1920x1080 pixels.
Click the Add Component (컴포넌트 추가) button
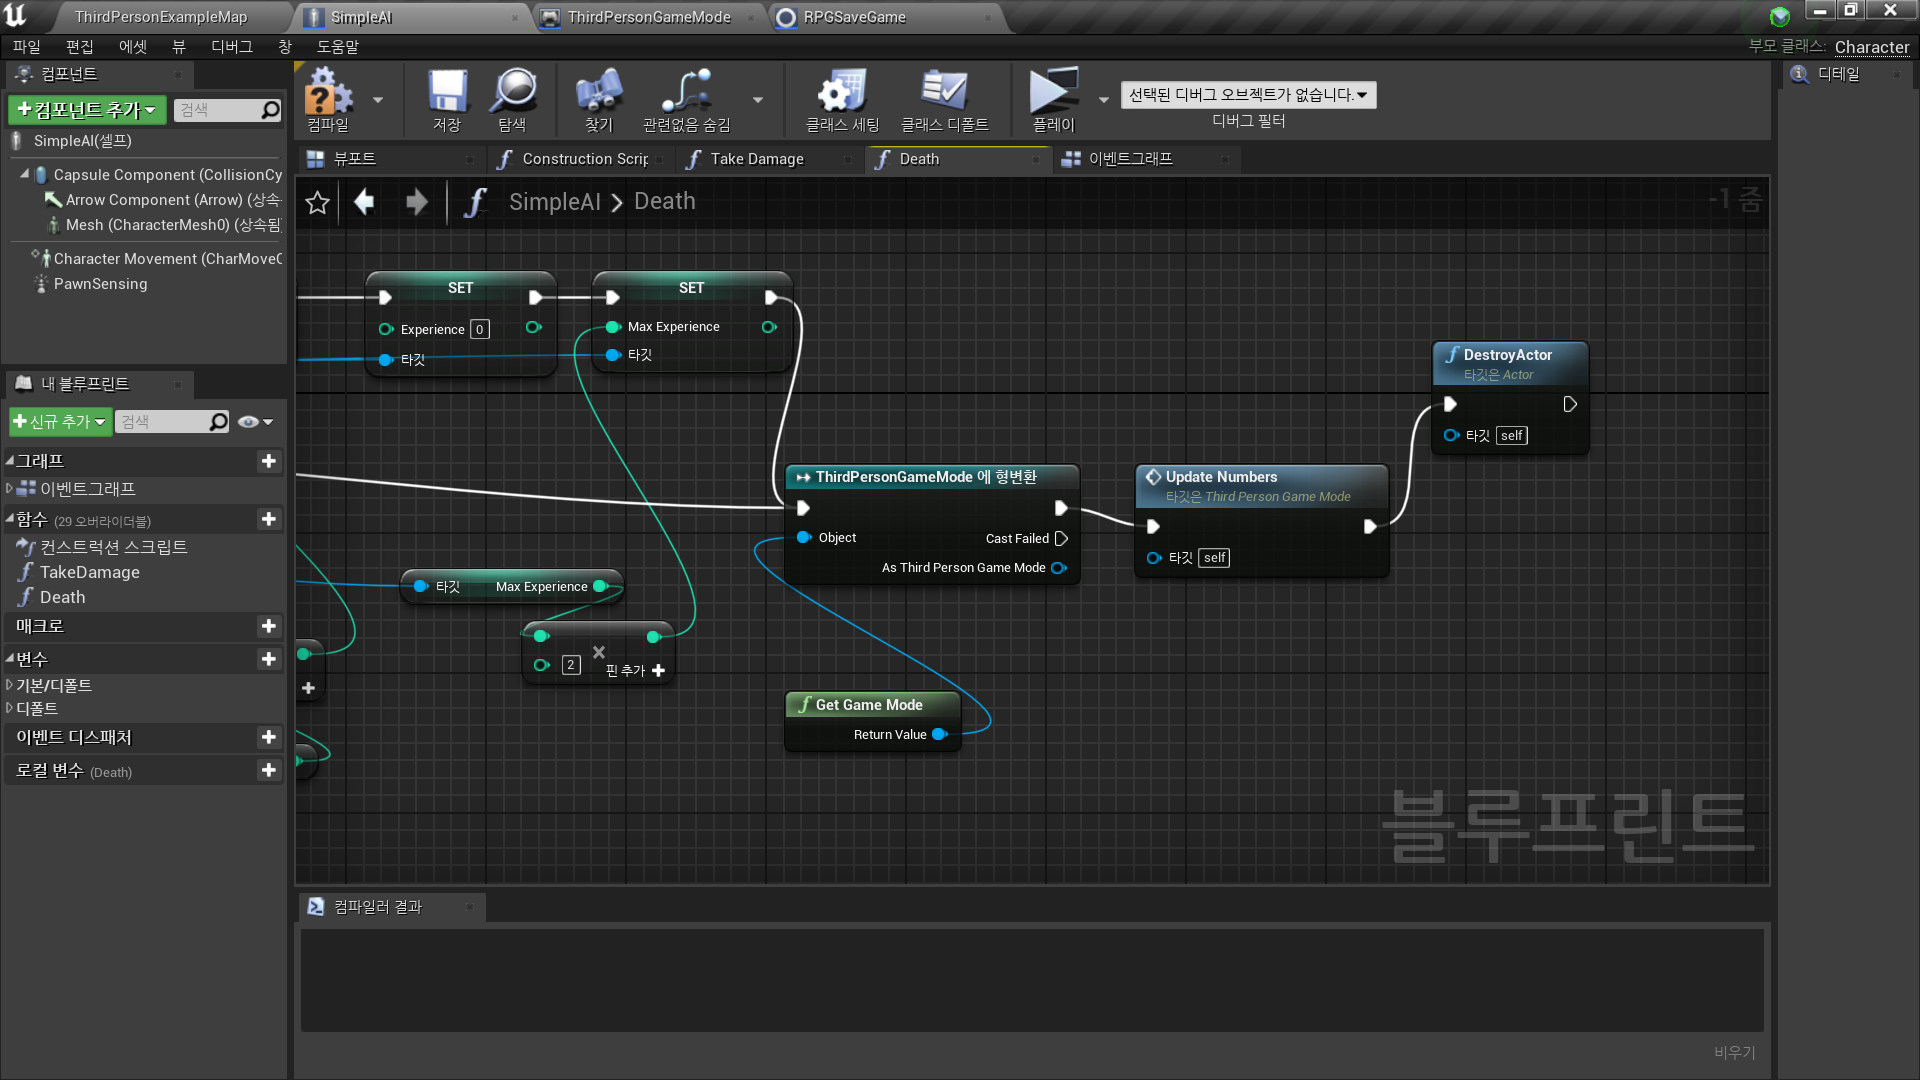coord(88,110)
